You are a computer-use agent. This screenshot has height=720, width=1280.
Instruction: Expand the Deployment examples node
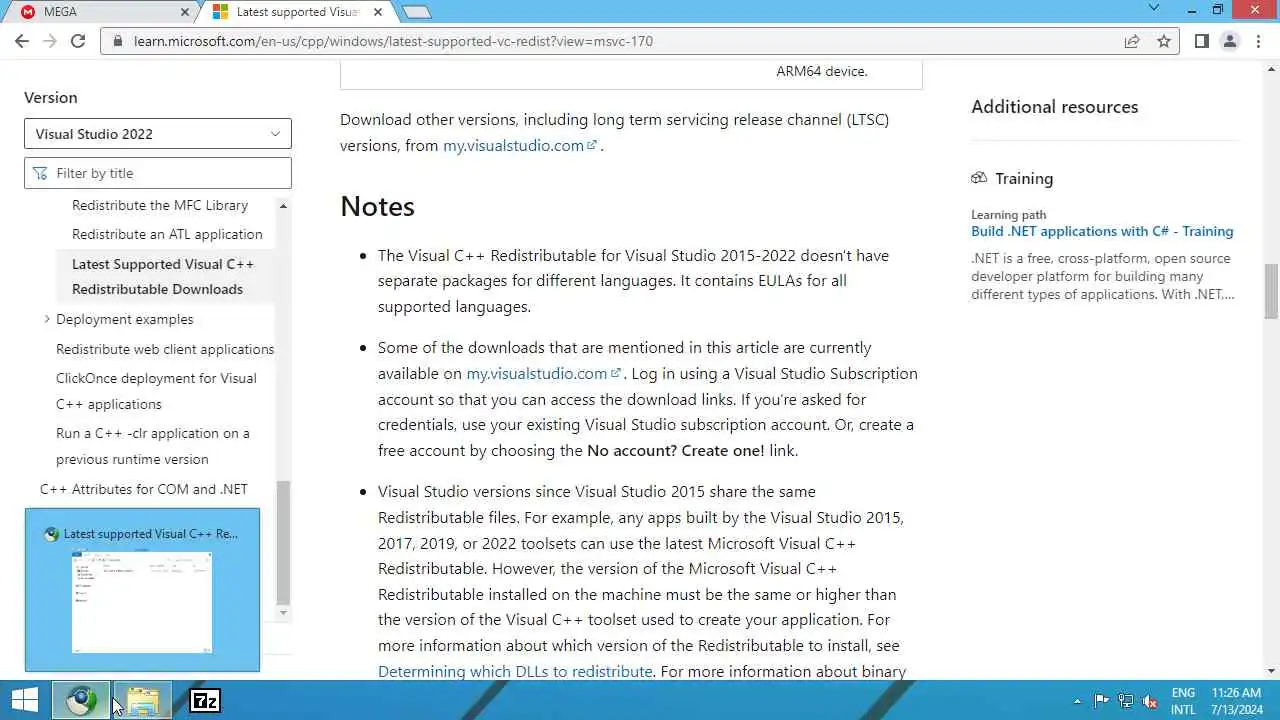point(47,319)
